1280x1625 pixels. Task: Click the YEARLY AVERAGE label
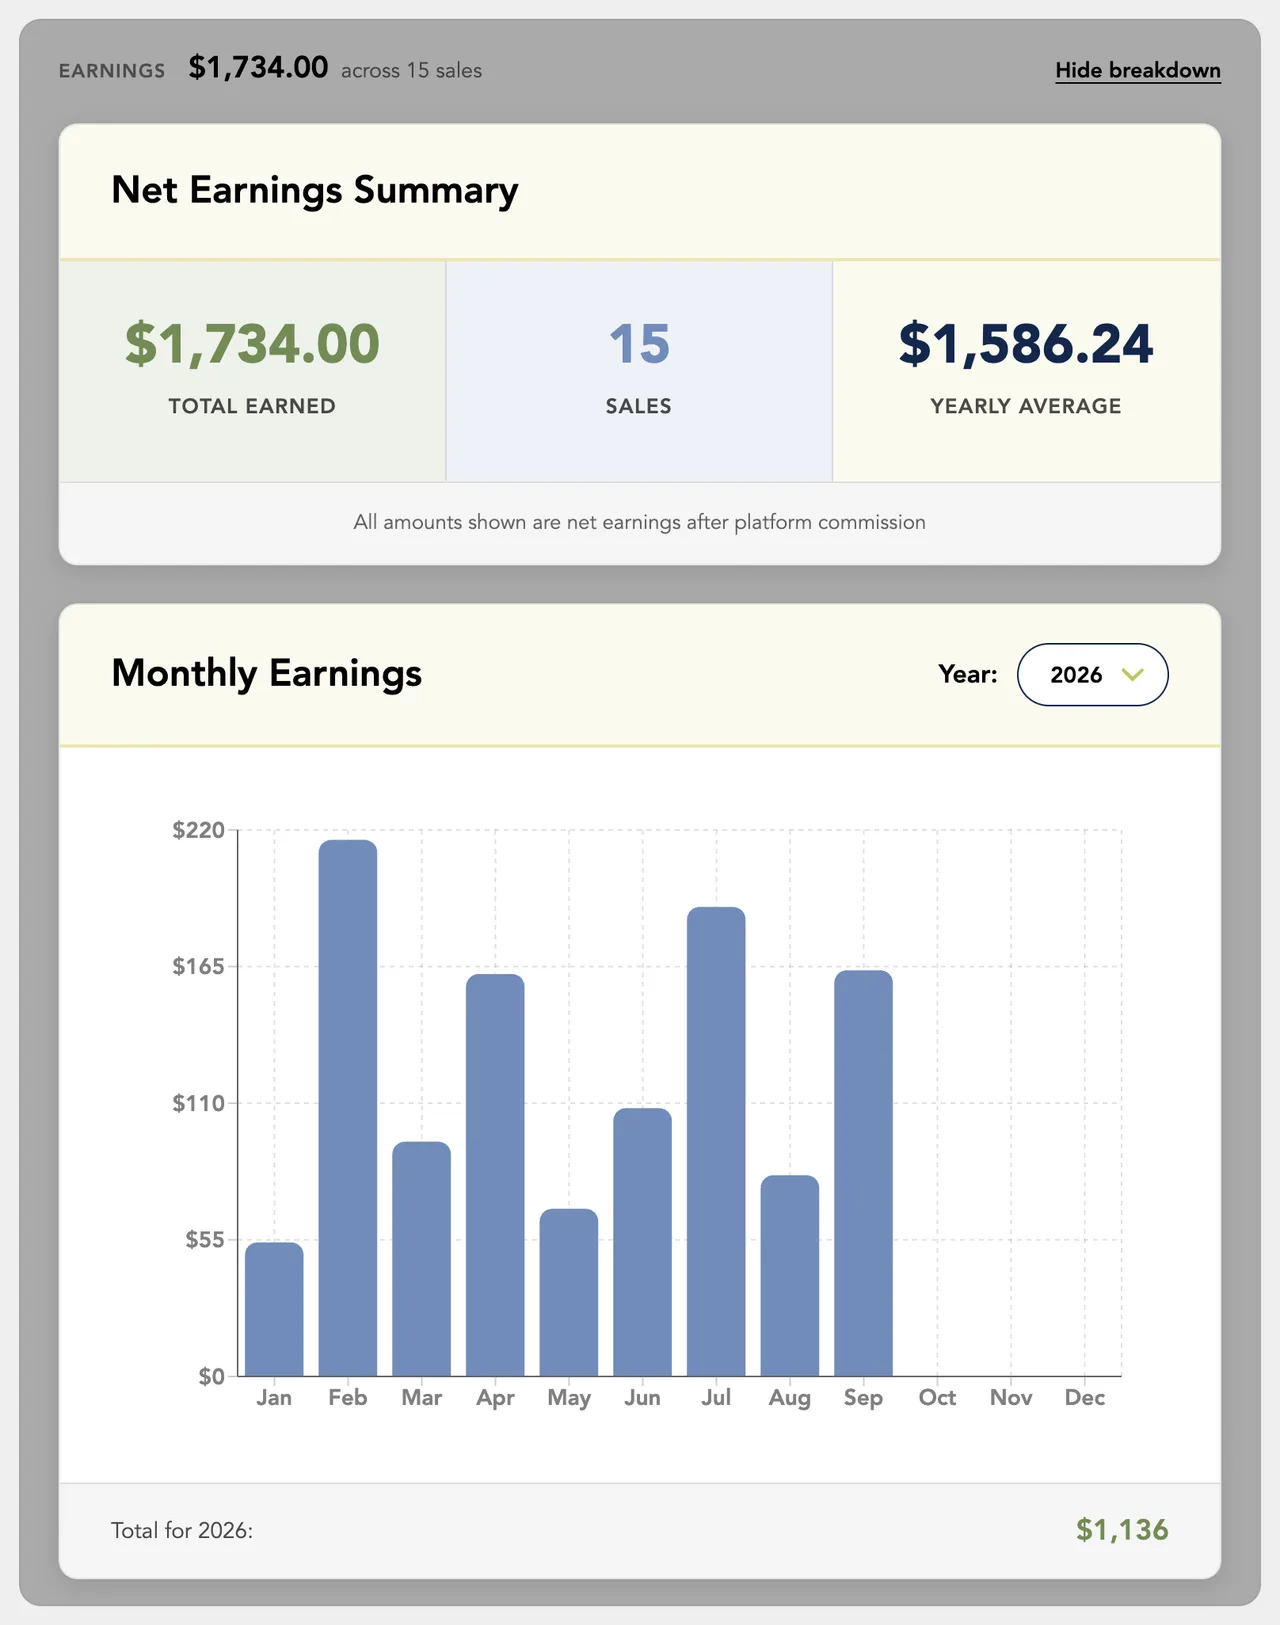point(1026,406)
